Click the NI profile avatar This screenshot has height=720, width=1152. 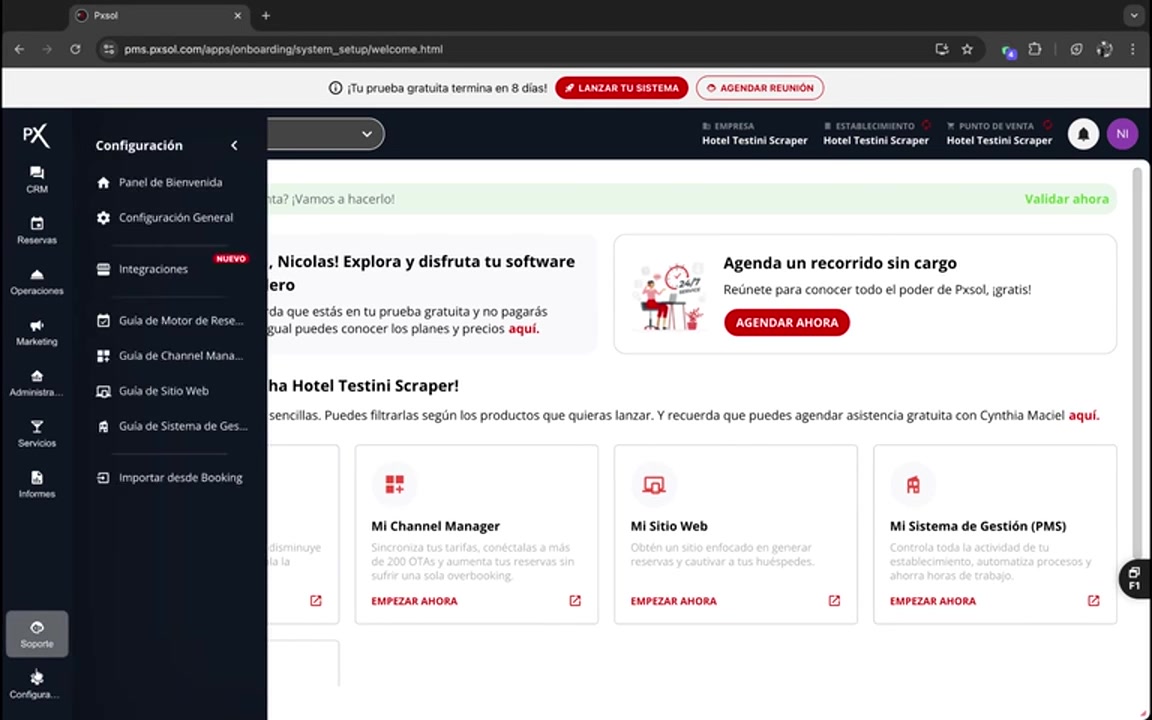pos(1122,134)
